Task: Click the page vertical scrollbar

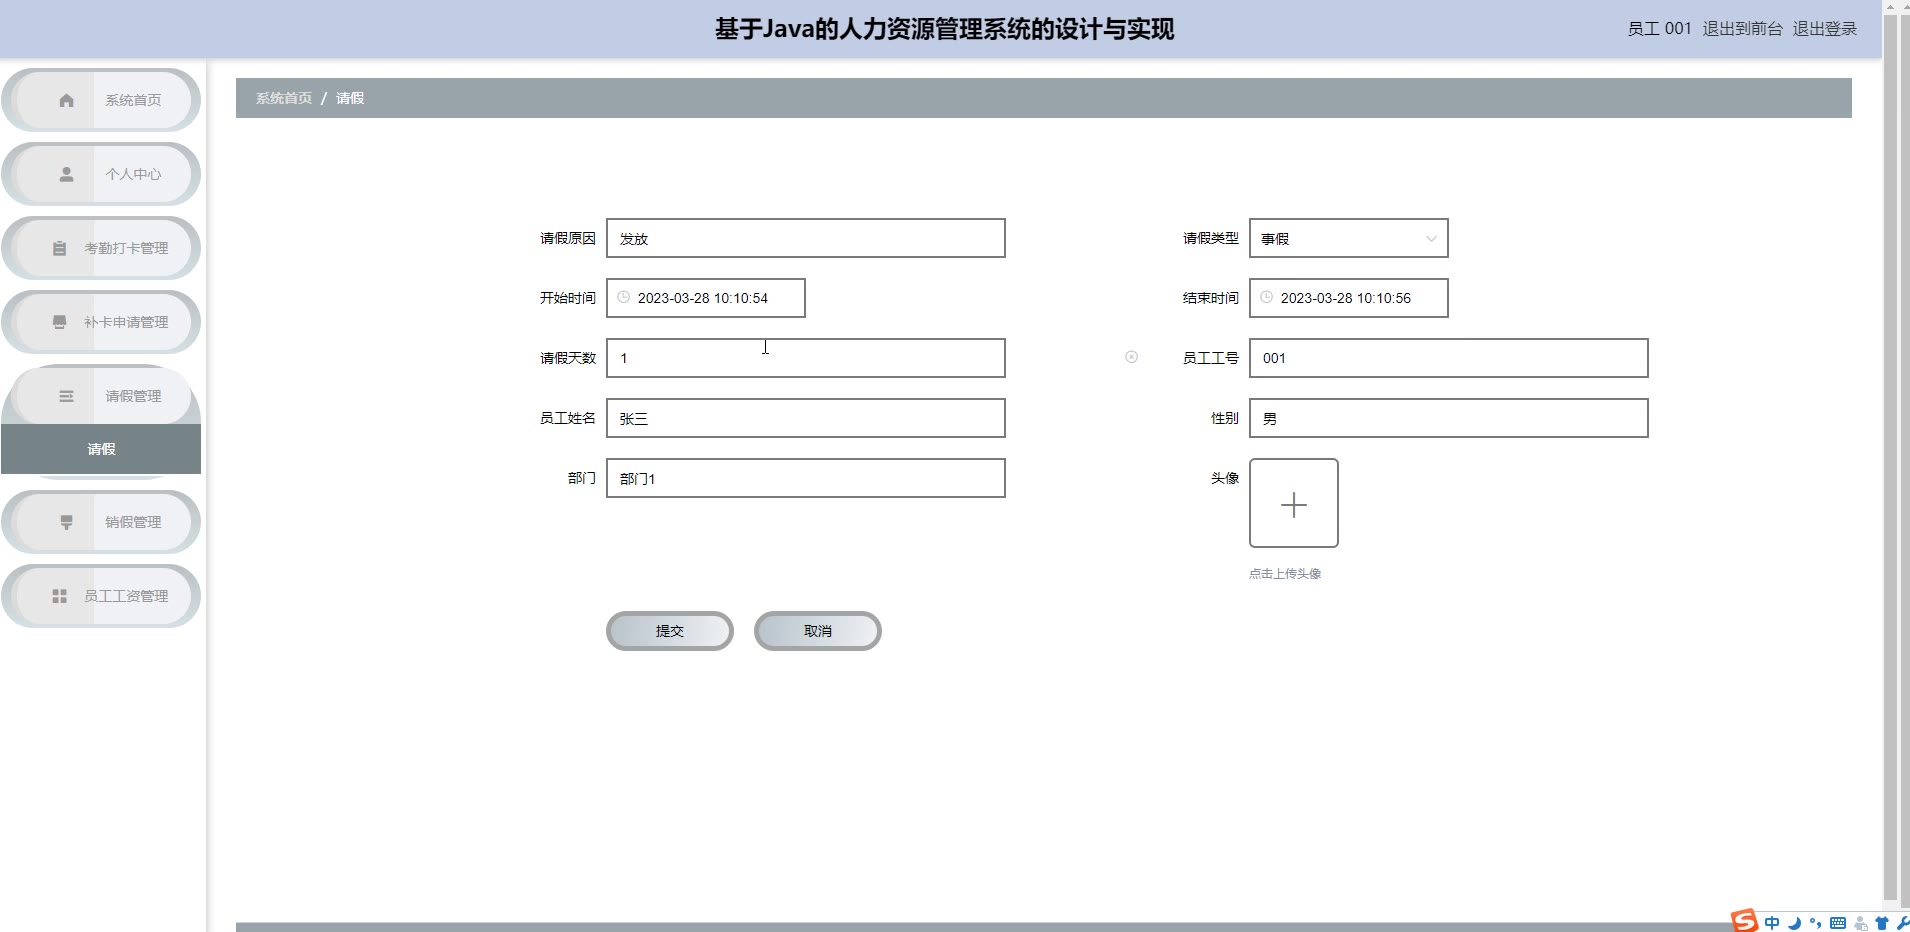Action: [x=1890, y=455]
